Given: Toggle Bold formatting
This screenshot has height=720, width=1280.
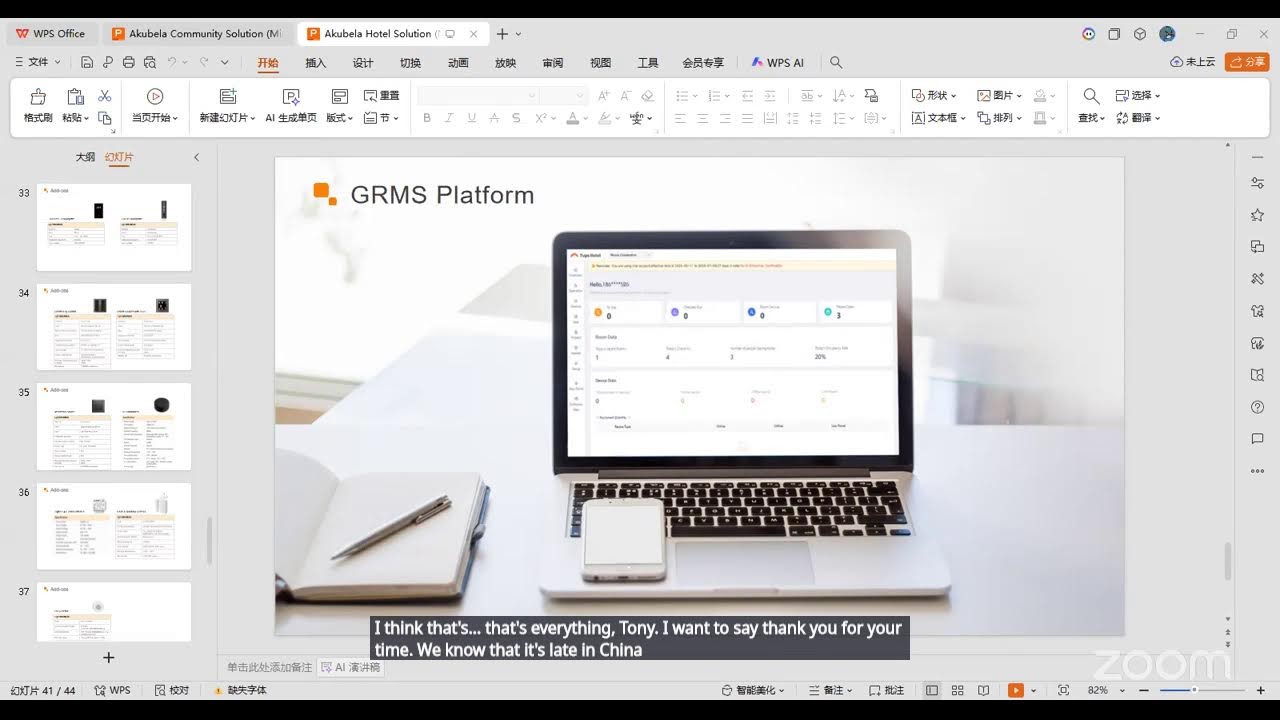Looking at the screenshot, I should coord(427,118).
